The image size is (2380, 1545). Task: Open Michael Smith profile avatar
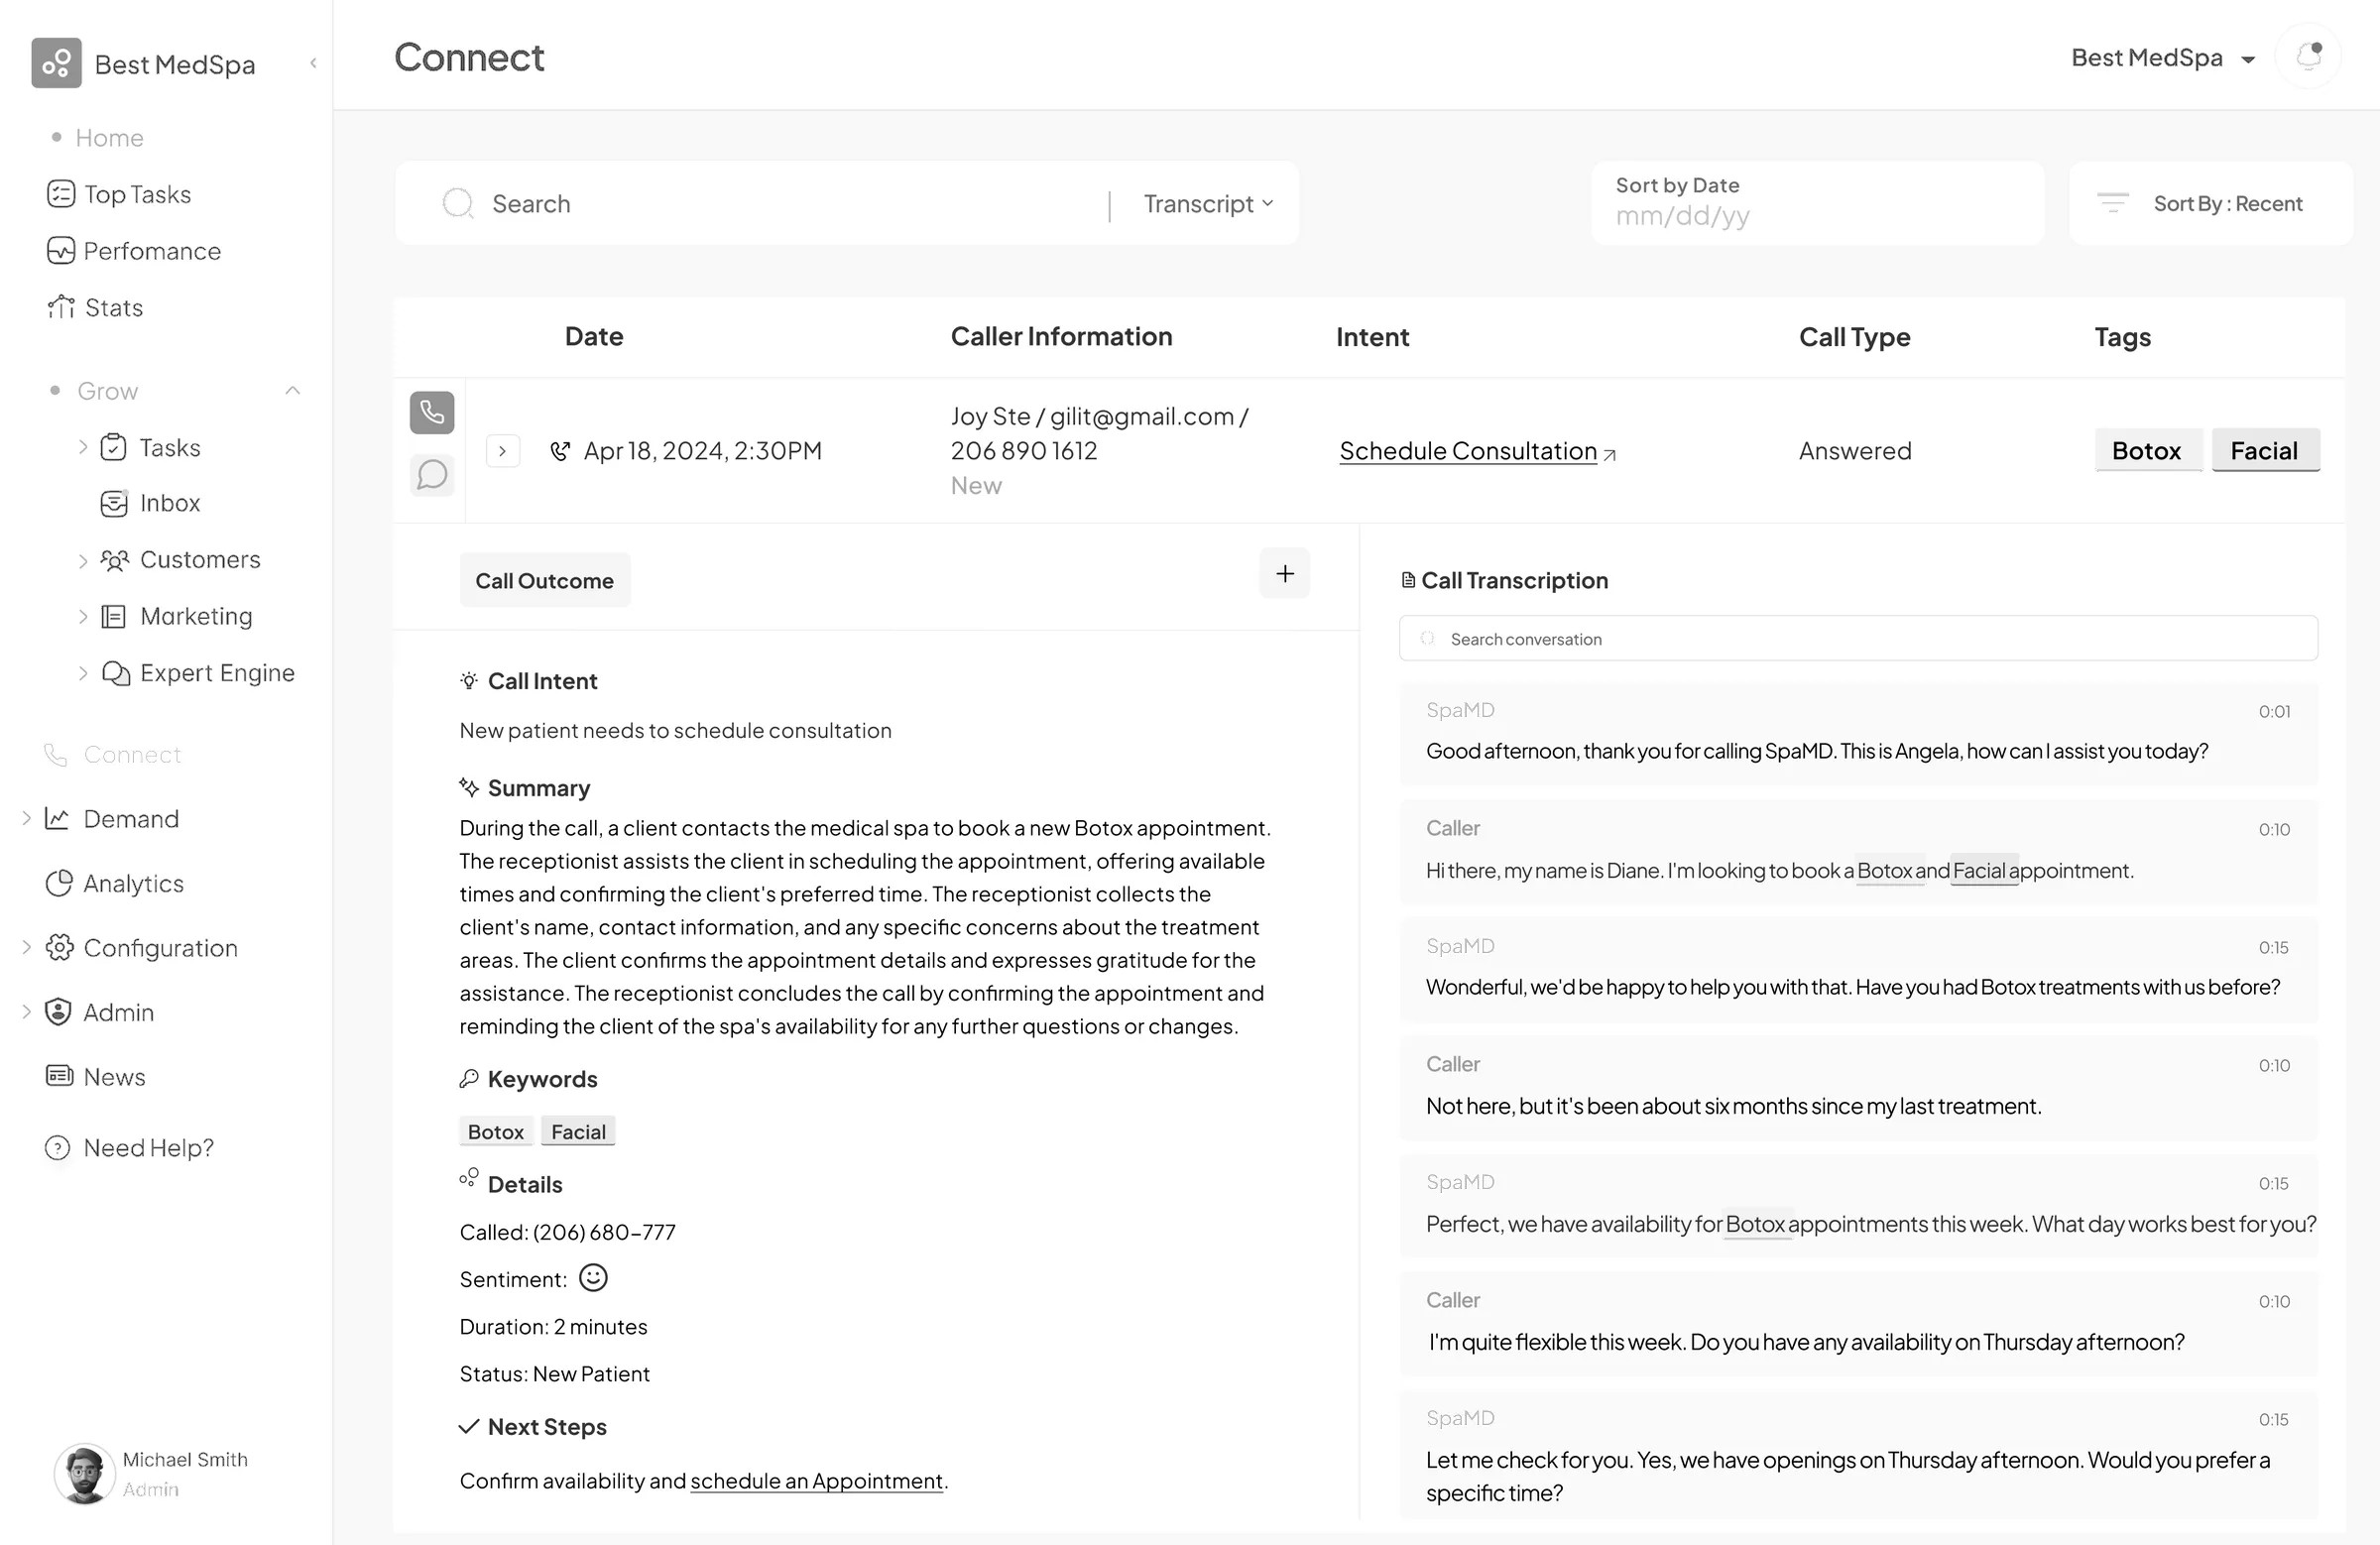(x=84, y=1473)
